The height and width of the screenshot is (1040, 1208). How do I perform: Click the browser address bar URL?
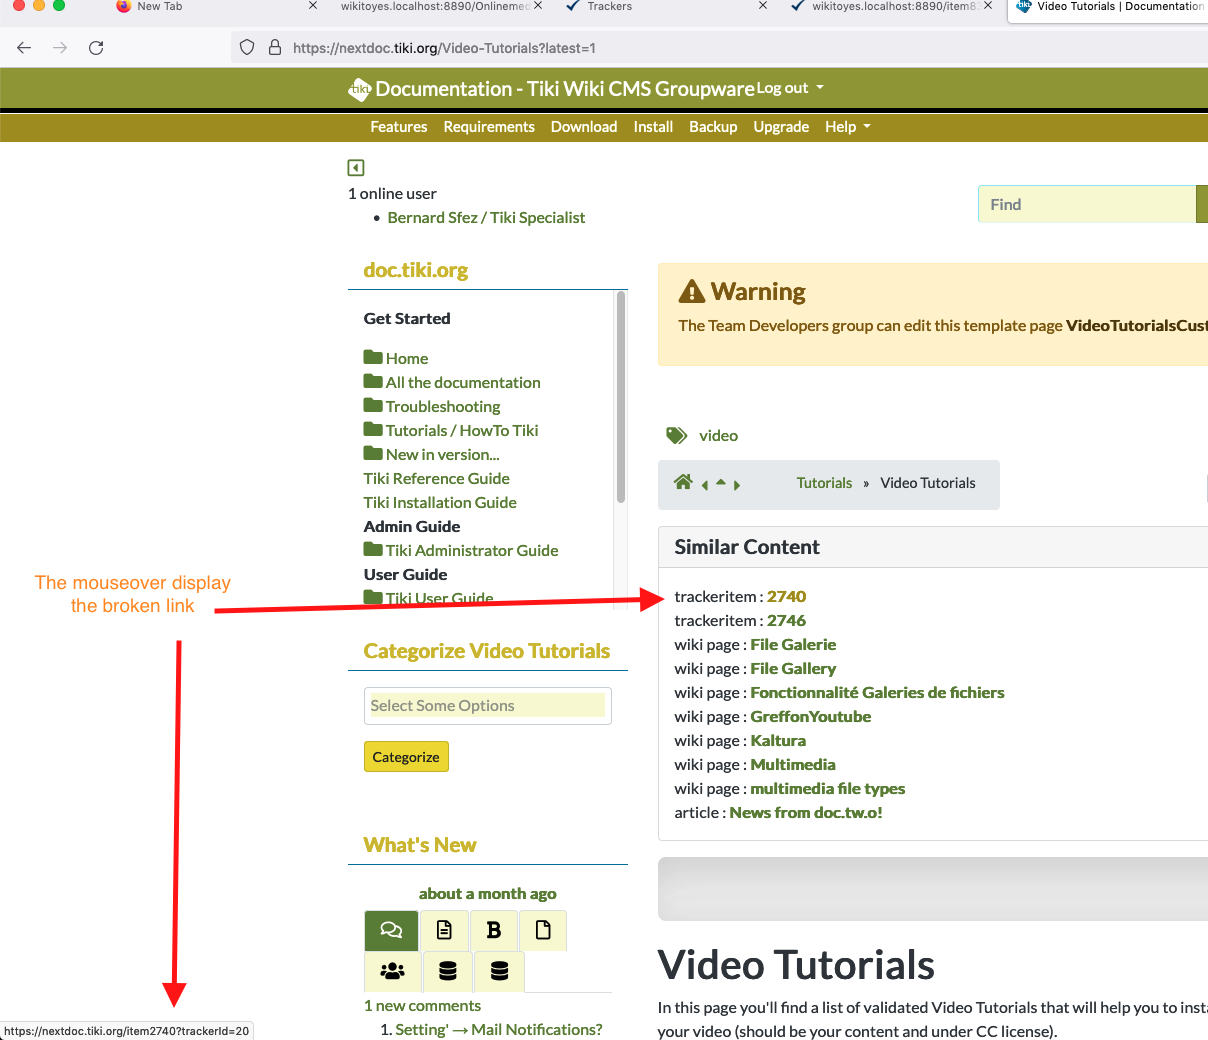click(x=444, y=48)
